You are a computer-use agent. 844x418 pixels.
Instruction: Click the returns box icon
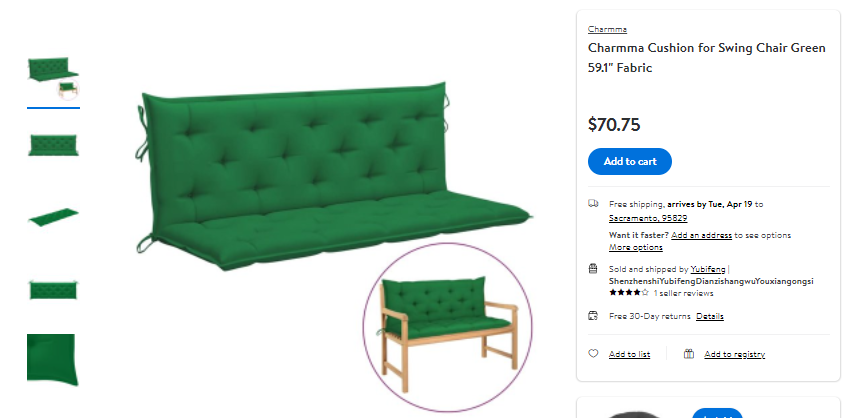pos(593,315)
